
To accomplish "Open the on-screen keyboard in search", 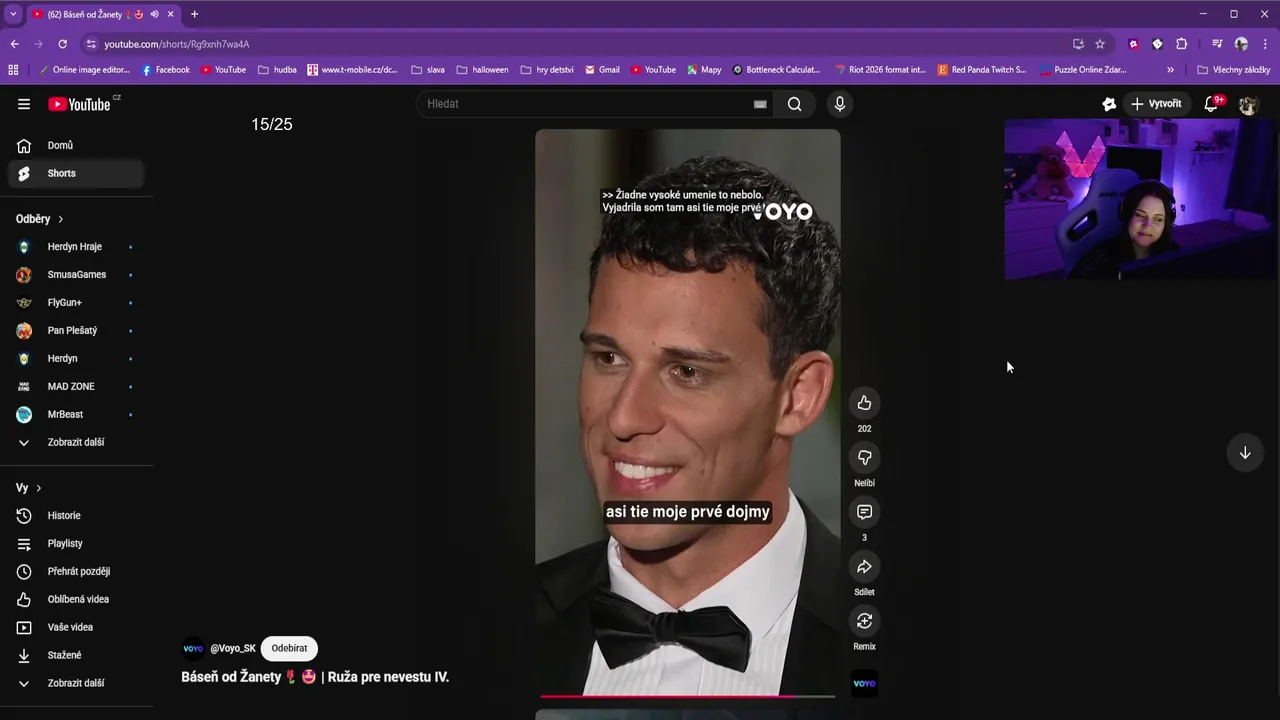I will (760, 104).
